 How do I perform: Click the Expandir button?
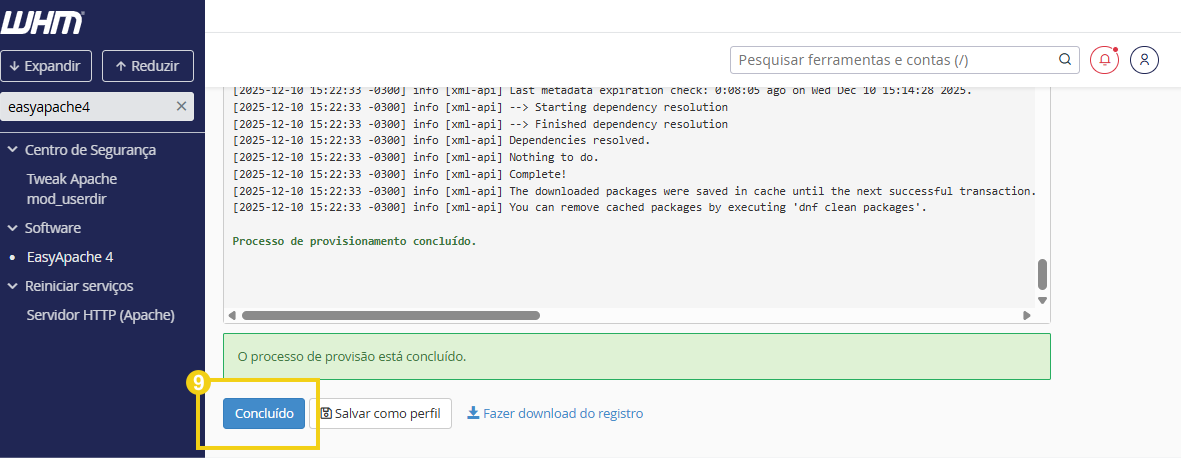coord(46,66)
